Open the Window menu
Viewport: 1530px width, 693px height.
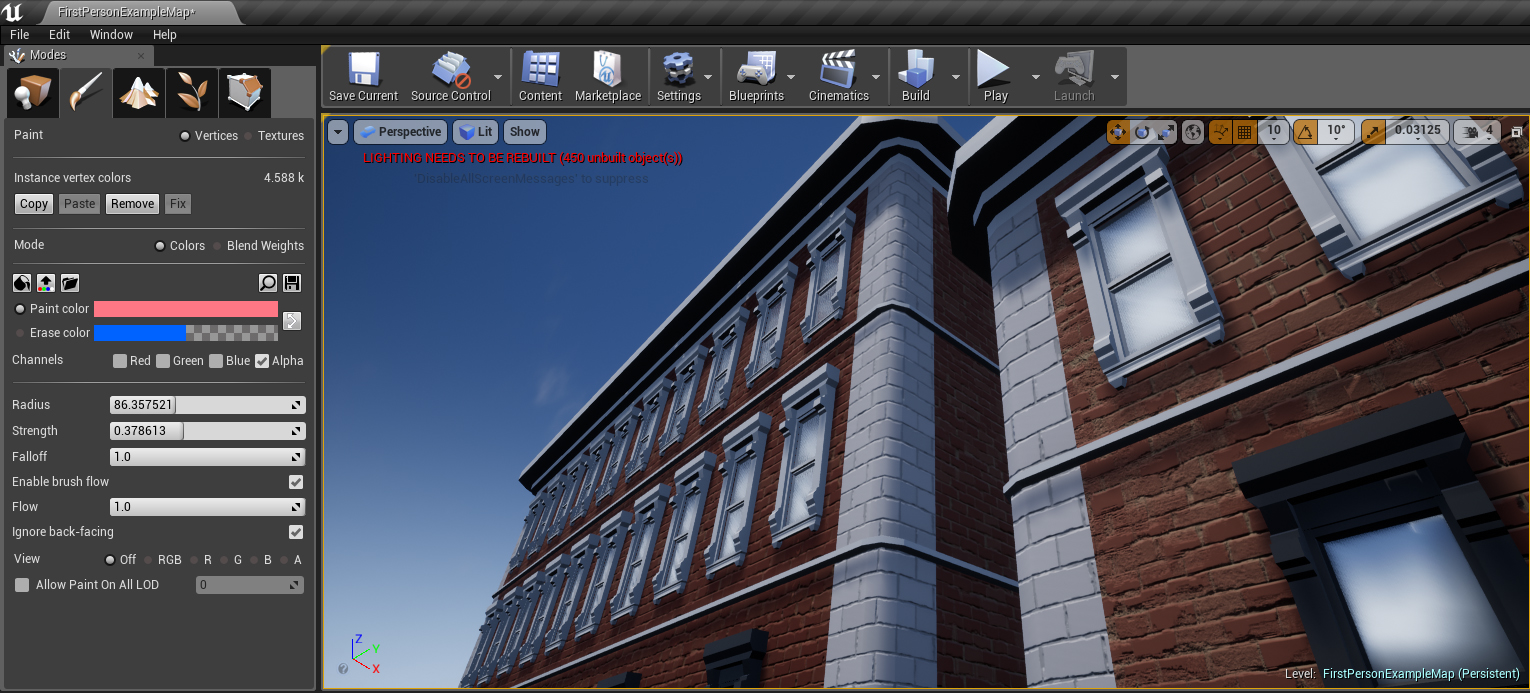111,34
